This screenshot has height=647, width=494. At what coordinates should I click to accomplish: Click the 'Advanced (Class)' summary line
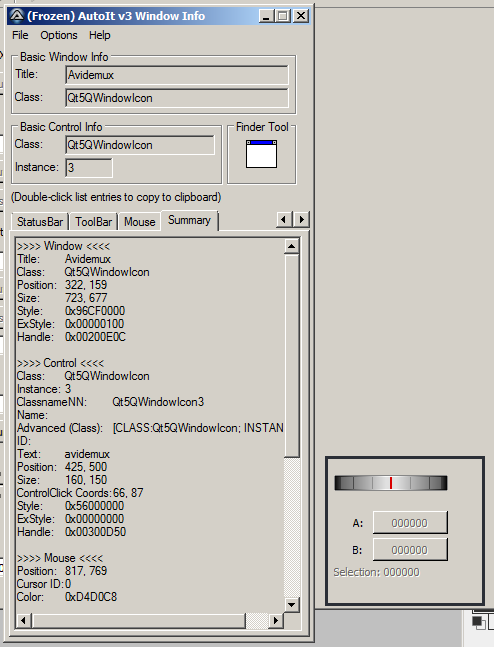point(150,428)
